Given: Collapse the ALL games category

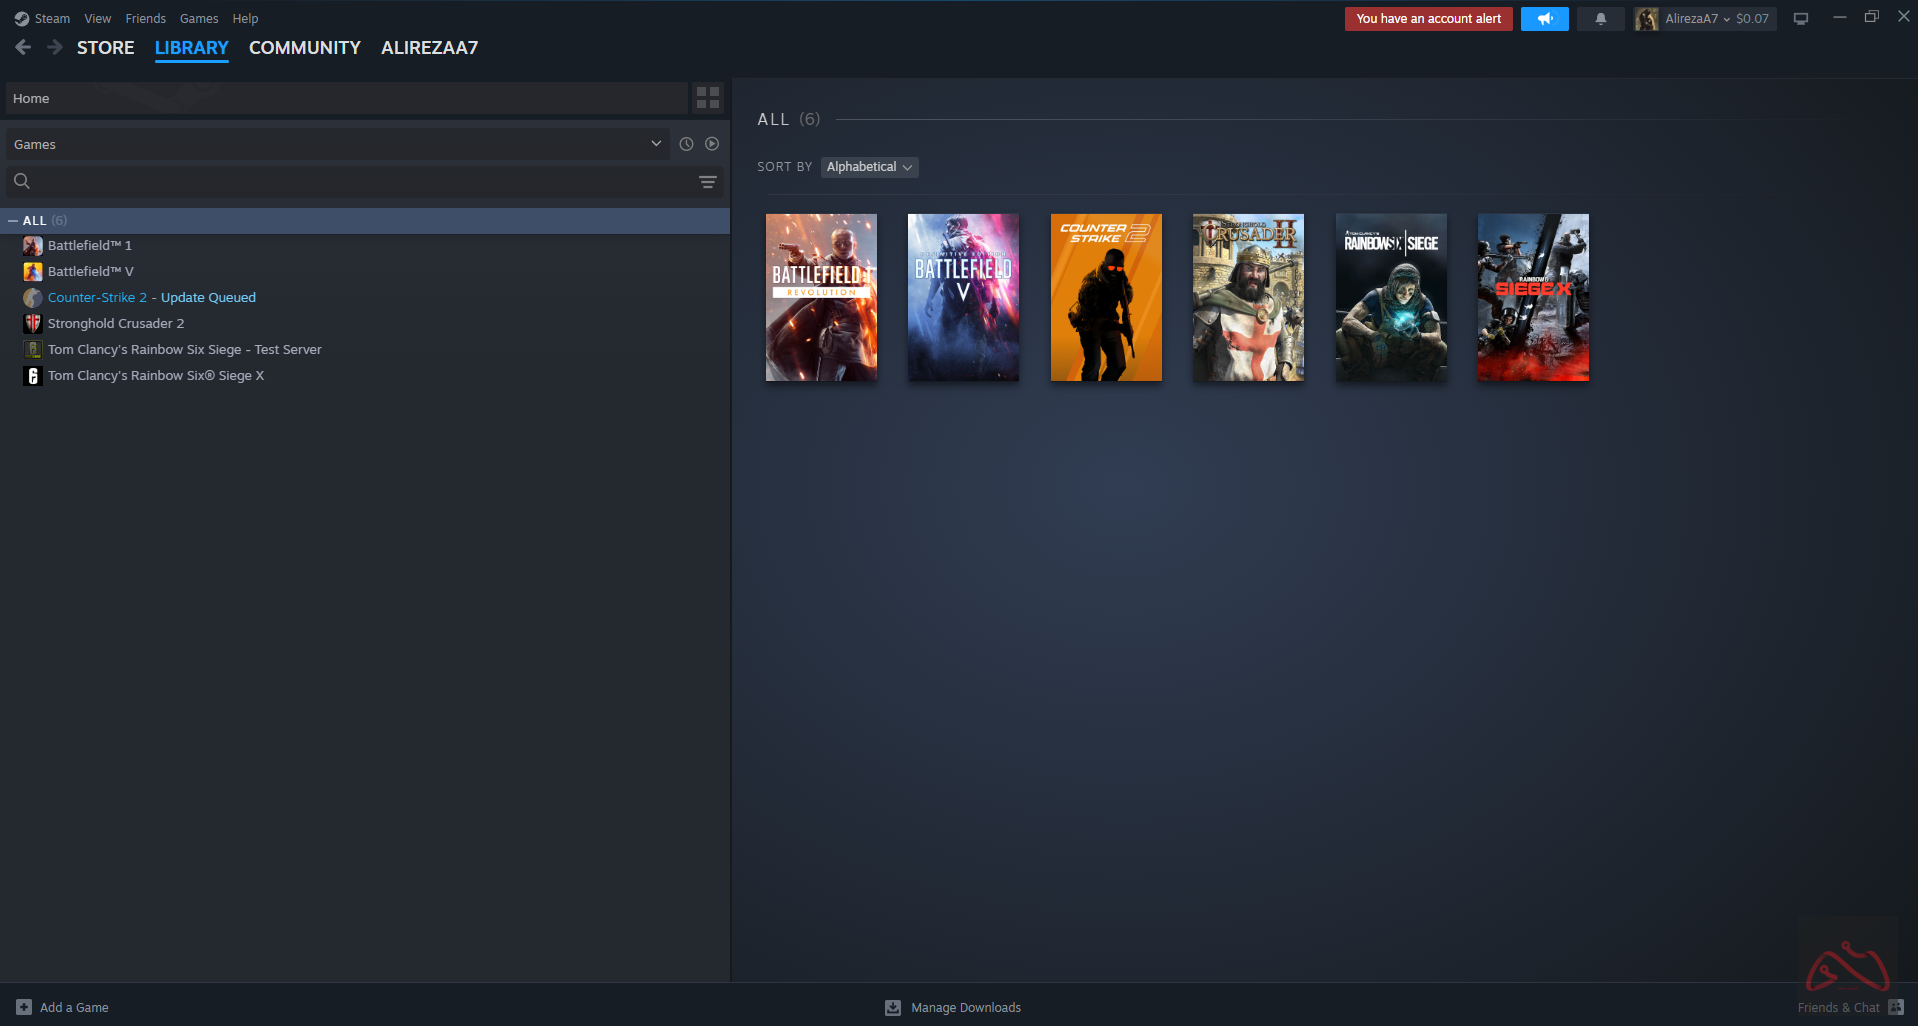Looking at the screenshot, I should pyautogui.click(x=13, y=221).
